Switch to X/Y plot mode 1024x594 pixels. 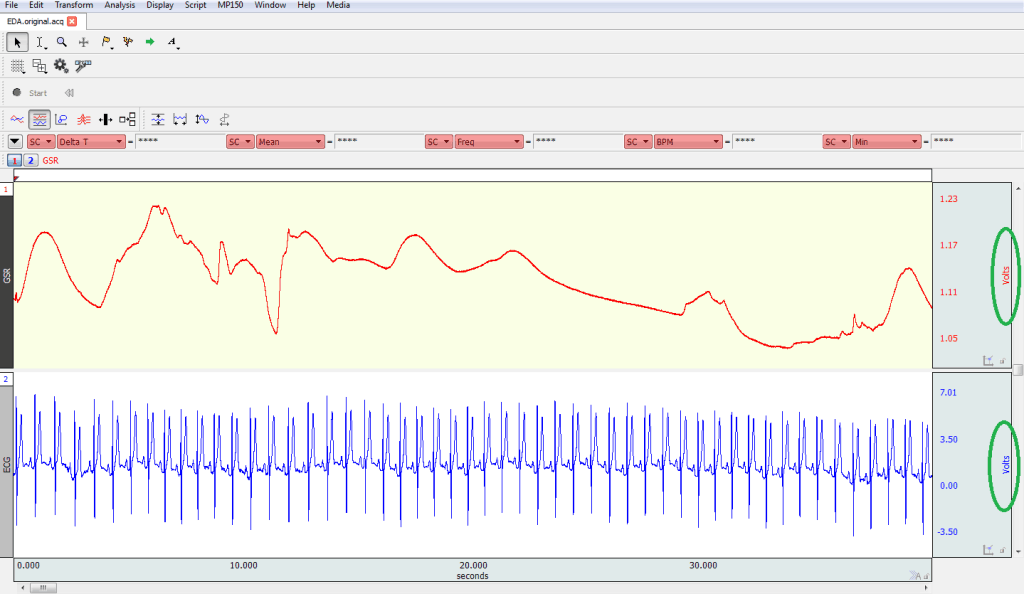click(61, 119)
